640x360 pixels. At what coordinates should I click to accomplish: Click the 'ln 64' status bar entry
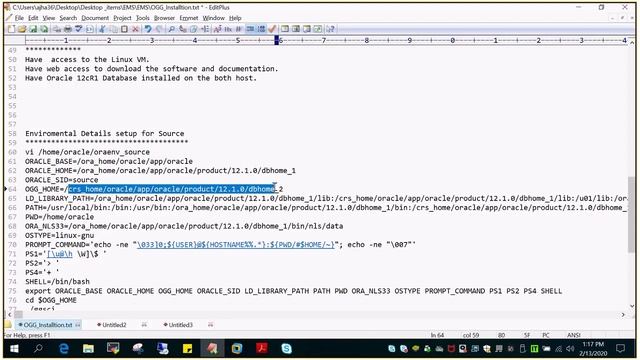437,335
